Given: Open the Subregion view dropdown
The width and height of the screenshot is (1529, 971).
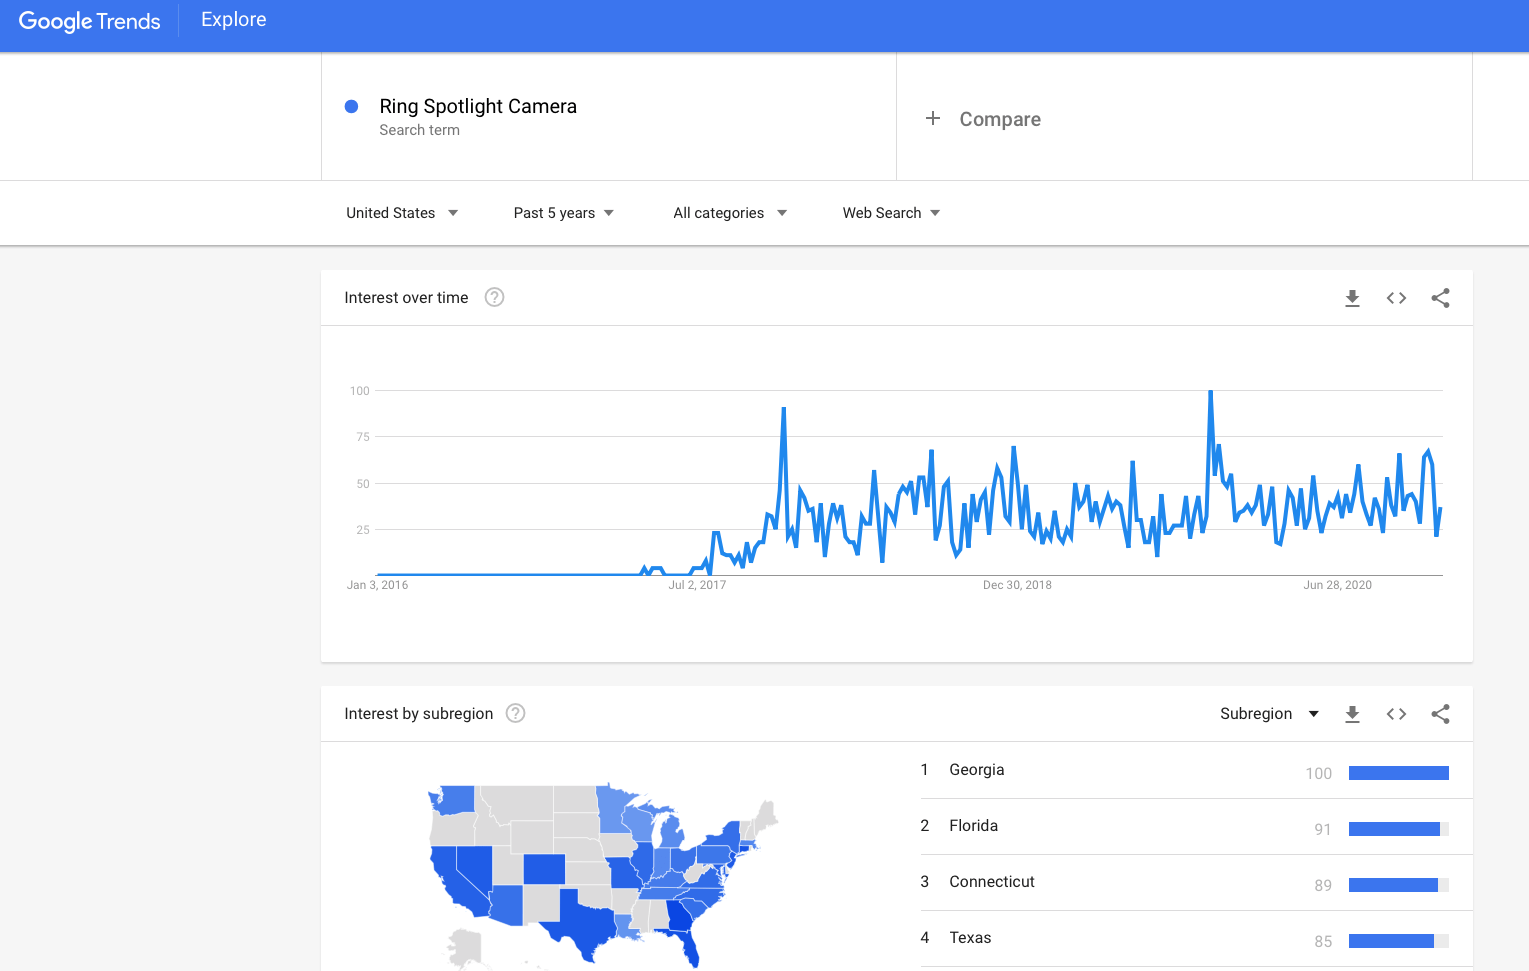Looking at the screenshot, I should coord(1270,714).
